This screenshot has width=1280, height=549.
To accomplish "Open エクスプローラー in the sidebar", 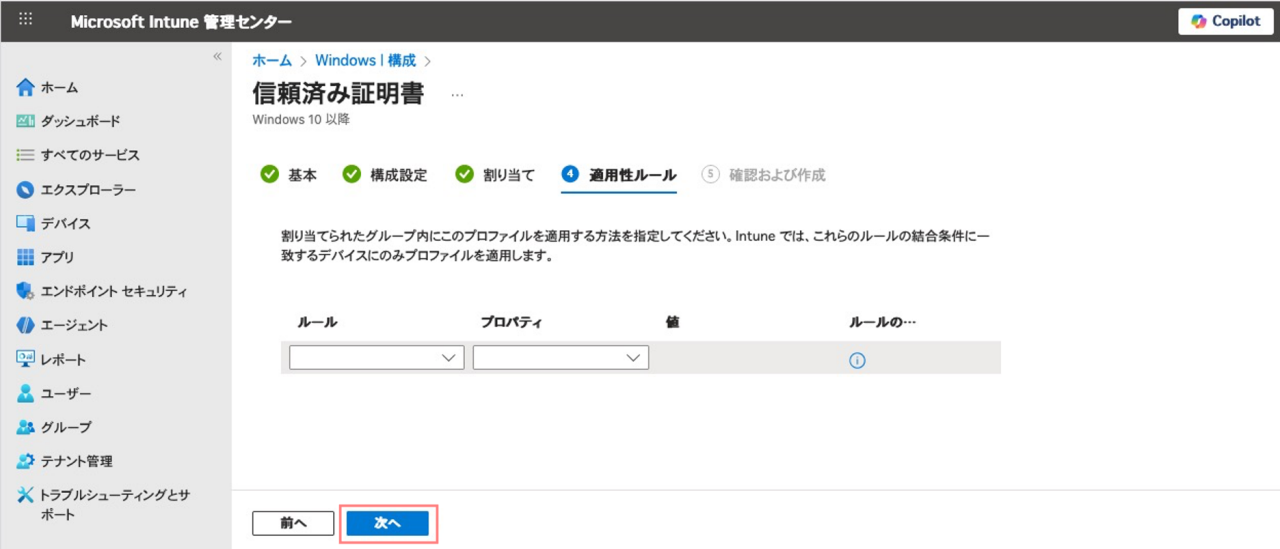I will 88,190.
